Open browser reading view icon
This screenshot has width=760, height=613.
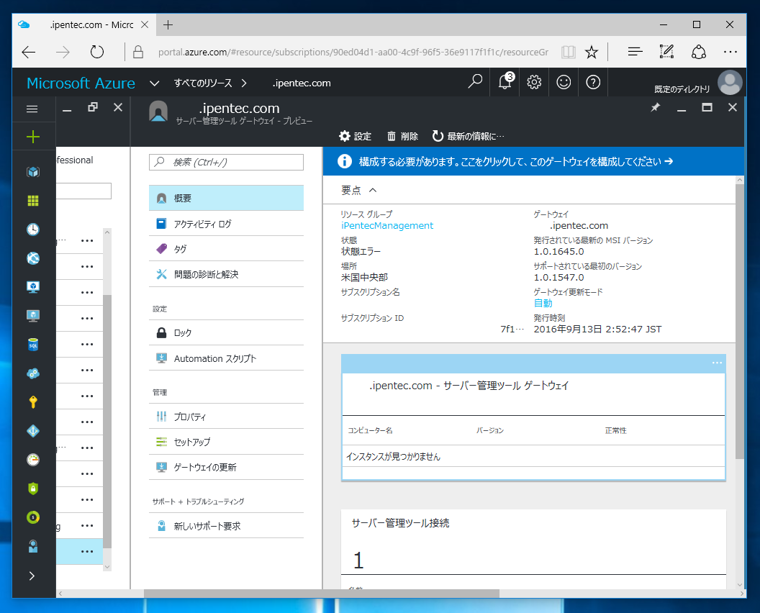[568, 52]
